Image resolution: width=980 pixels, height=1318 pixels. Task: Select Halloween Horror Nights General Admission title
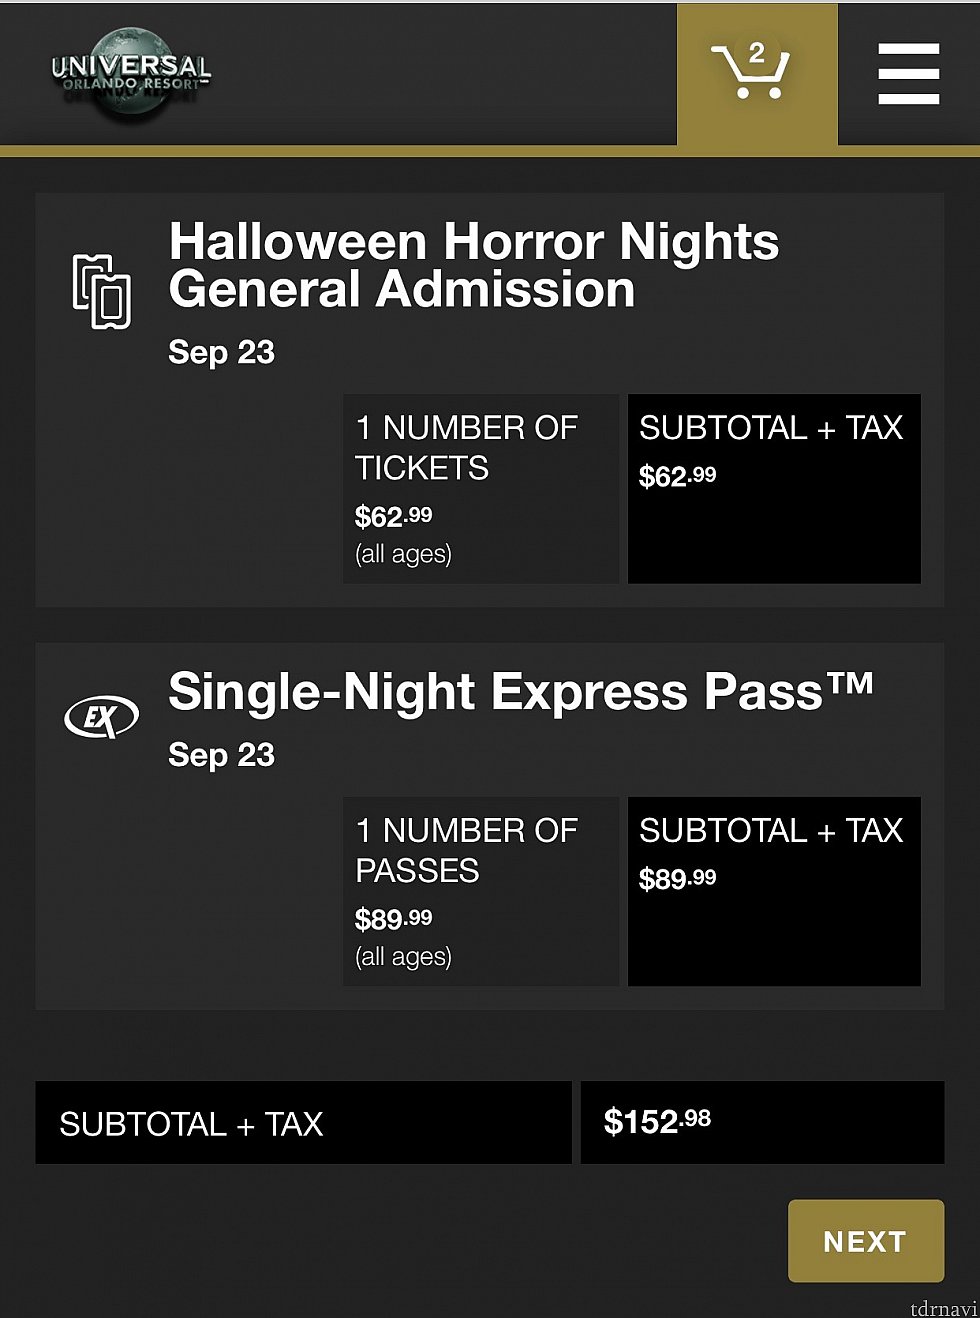coord(474,265)
